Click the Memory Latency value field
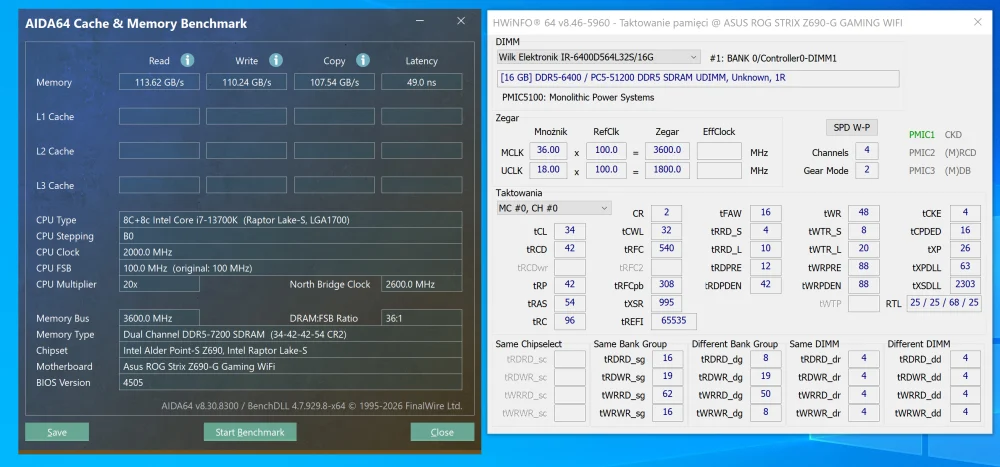 click(x=422, y=82)
